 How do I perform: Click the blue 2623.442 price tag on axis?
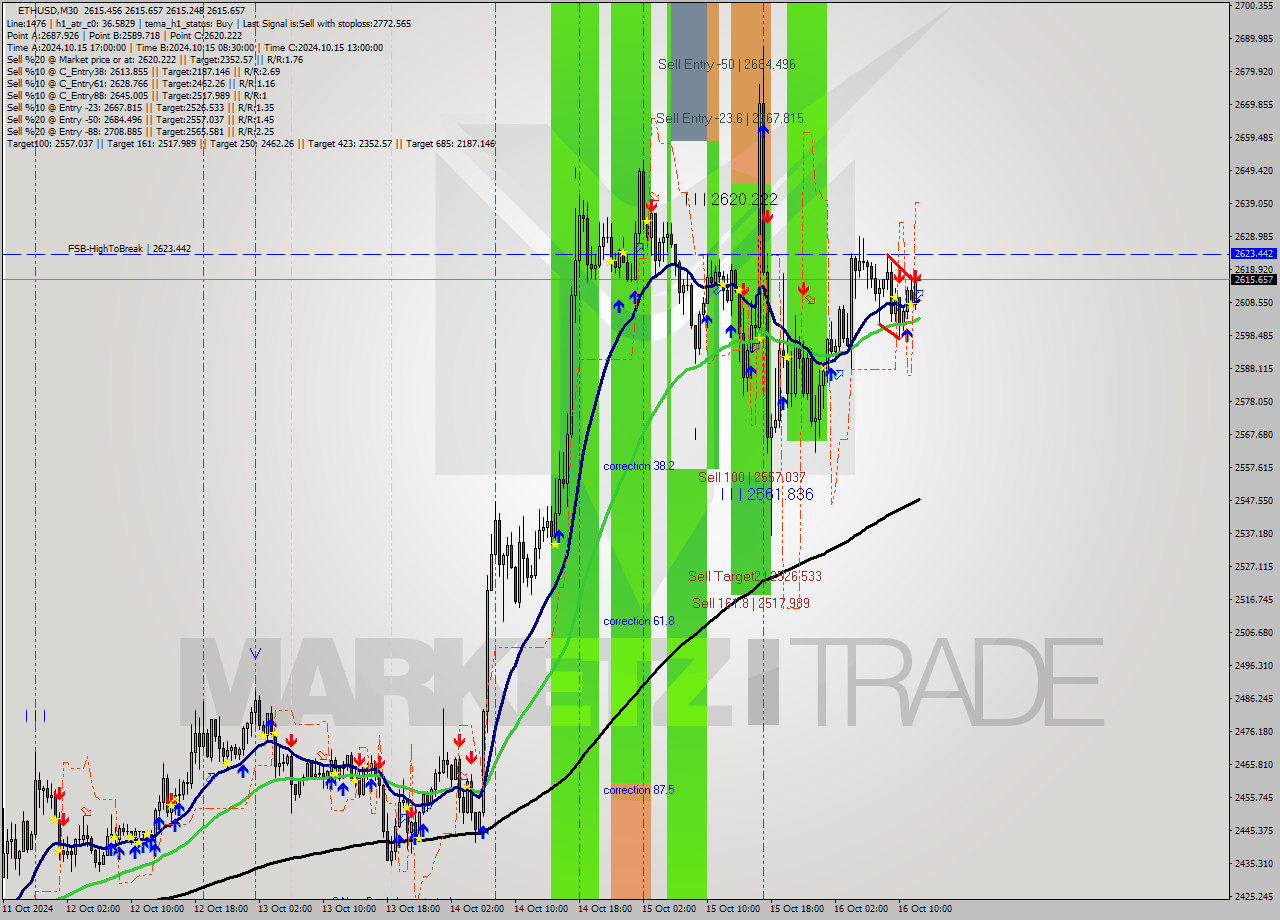pyautogui.click(x=1254, y=254)
